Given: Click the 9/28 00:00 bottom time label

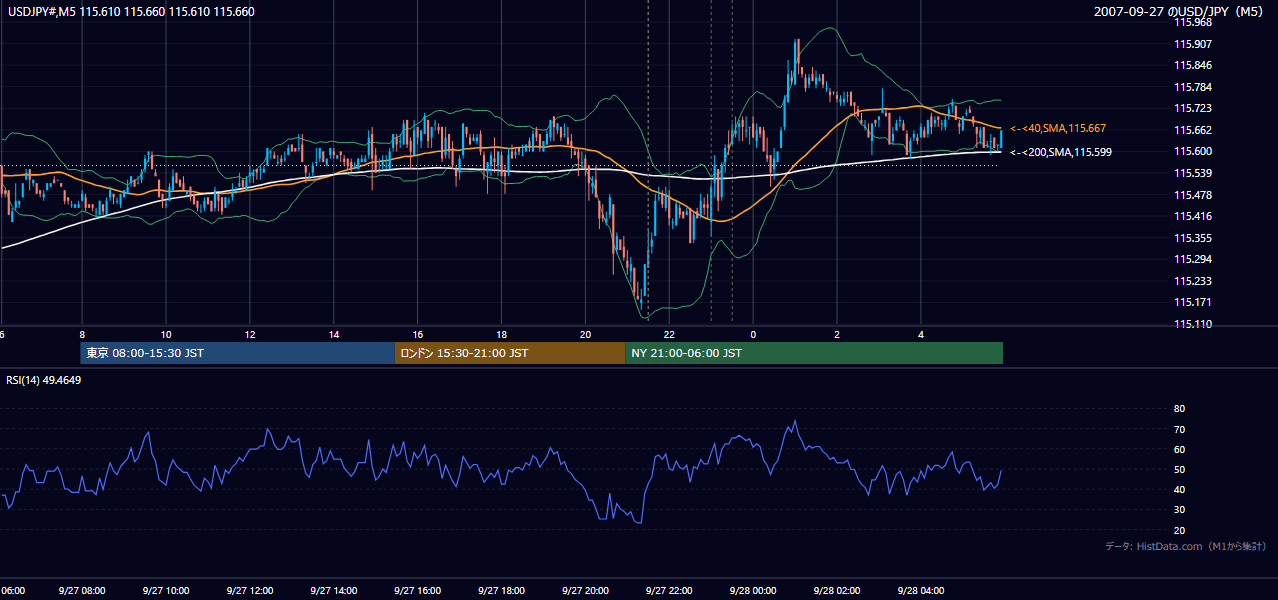Looking at the screenshot, I should tap(753, 591).
